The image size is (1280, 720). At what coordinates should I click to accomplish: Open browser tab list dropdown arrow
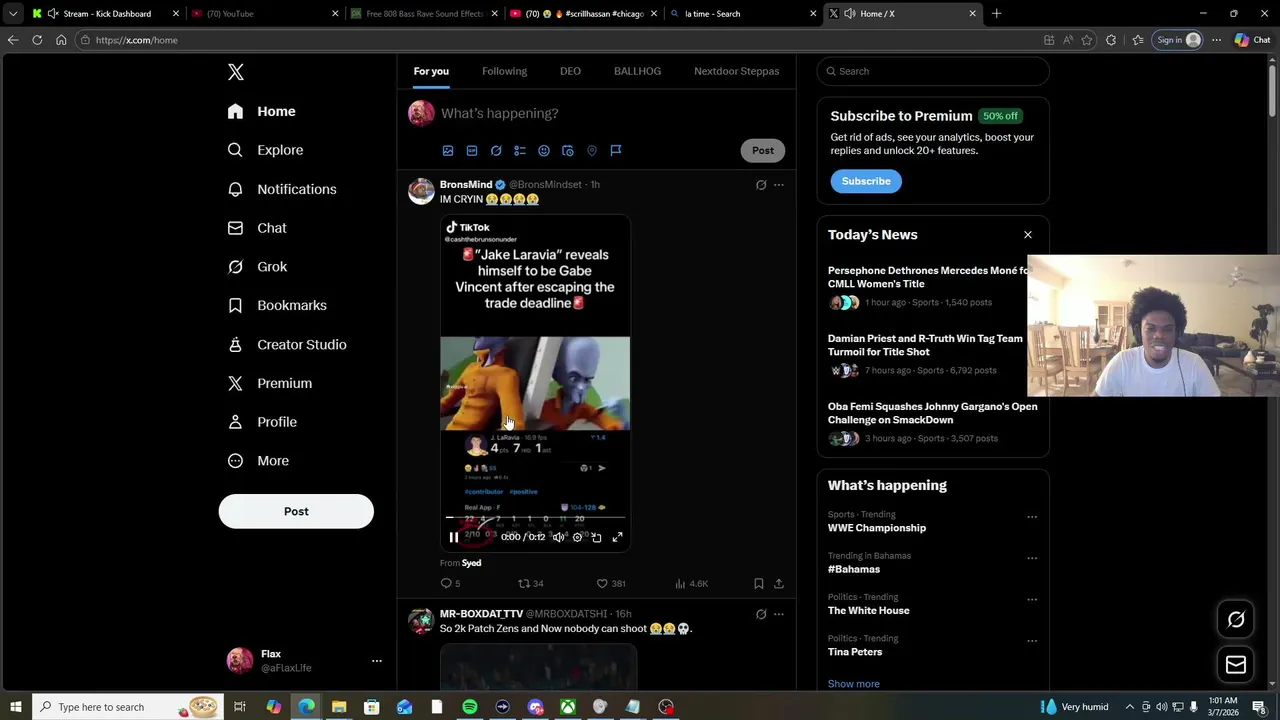click(x=12, y=14)
